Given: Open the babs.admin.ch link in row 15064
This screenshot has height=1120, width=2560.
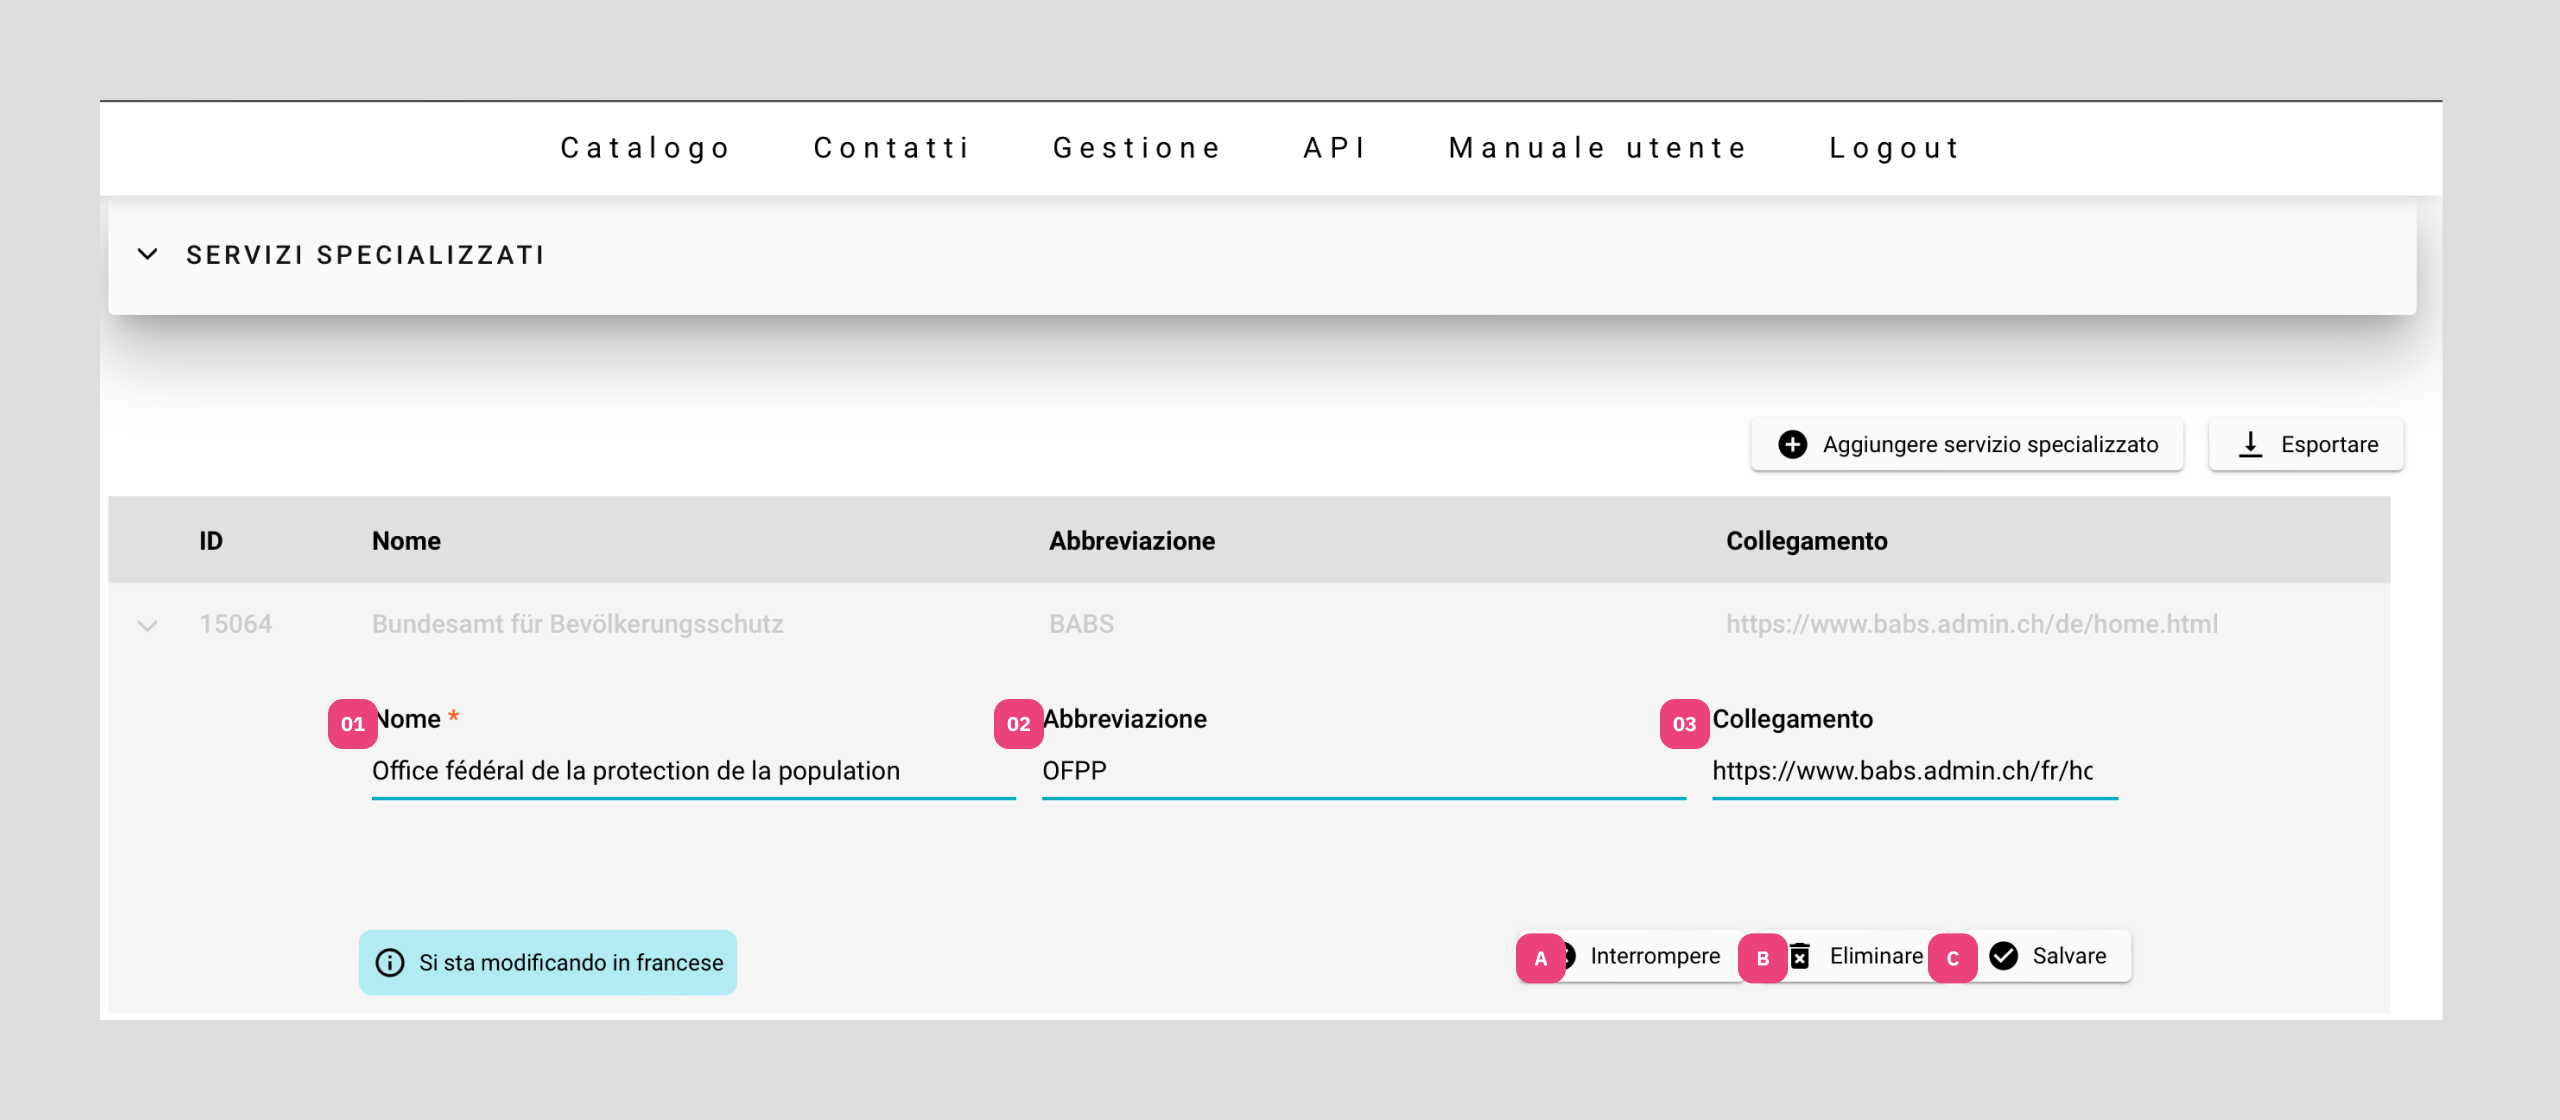Looking at the screenshot, I should [x=1971, y=624].
